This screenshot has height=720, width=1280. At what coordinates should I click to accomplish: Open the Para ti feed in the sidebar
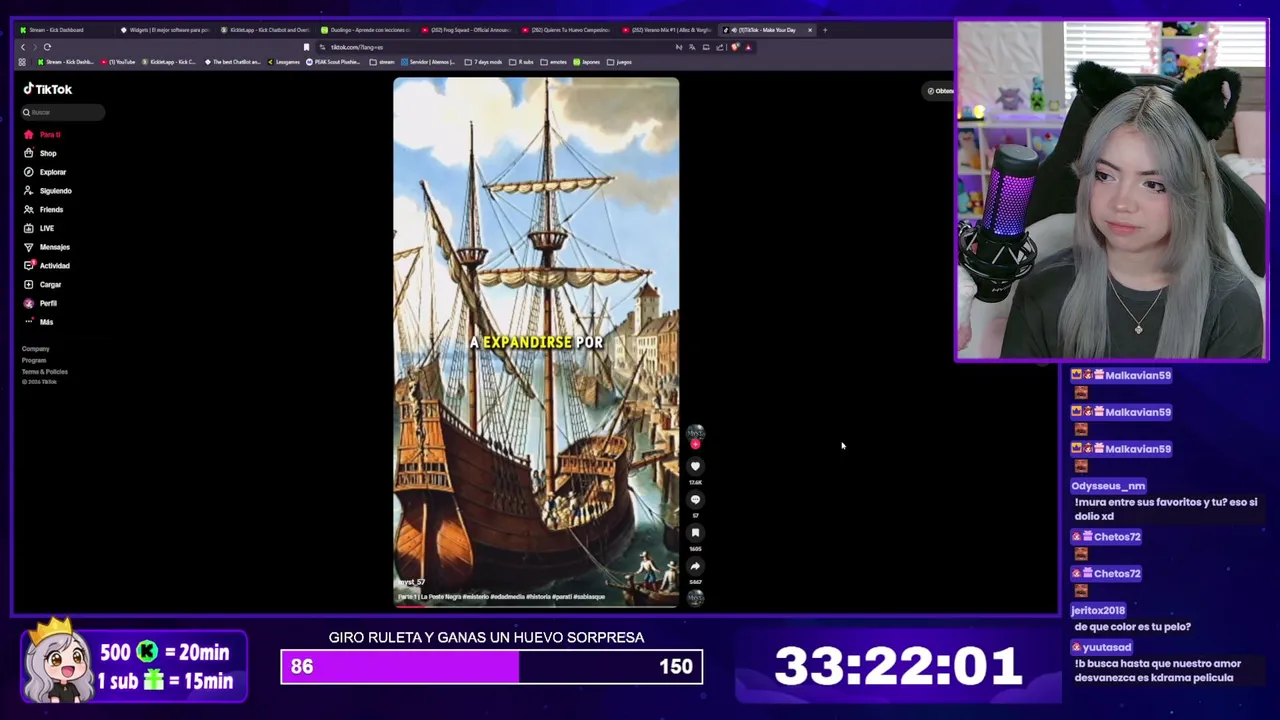(43, 134)
